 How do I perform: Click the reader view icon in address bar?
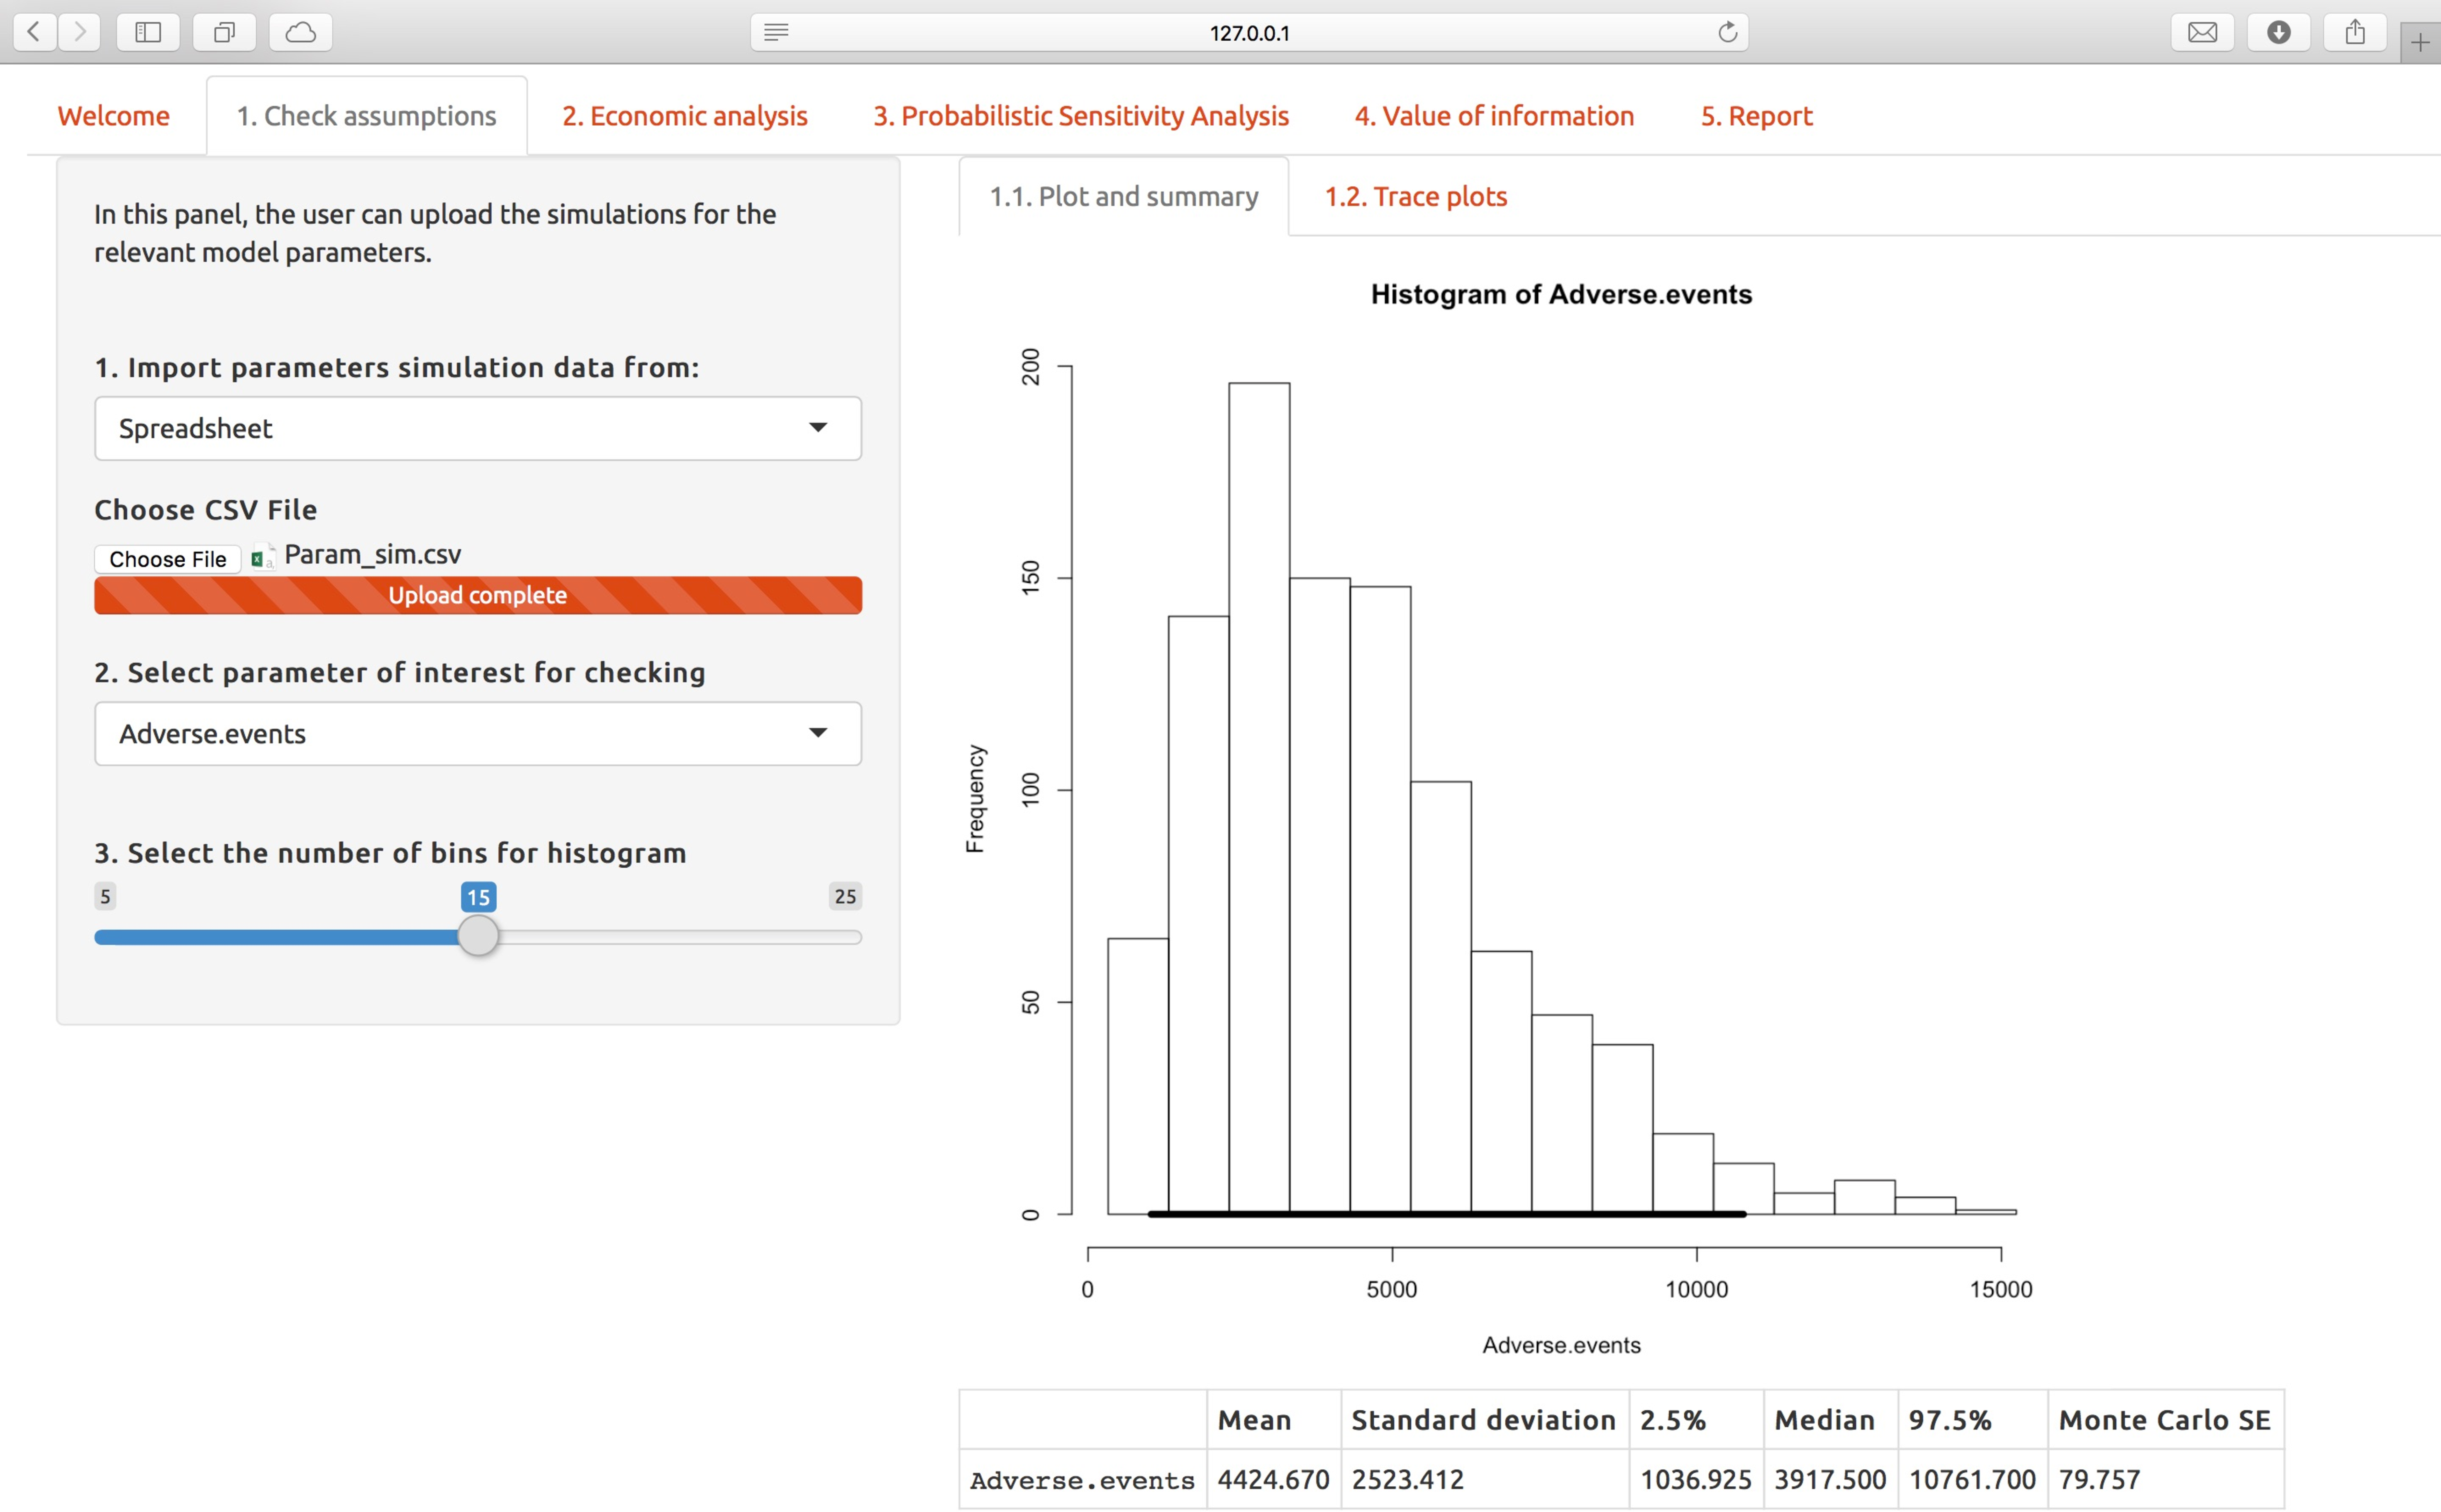click(776, 32)
